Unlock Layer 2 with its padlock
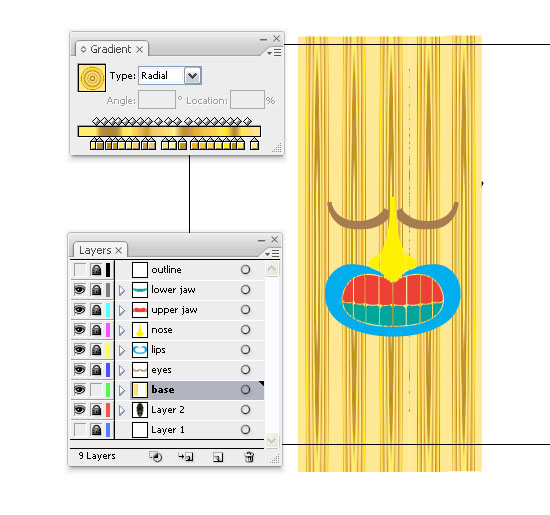The width and height of the screenshot is (550, 515). [x=96, y=410]
